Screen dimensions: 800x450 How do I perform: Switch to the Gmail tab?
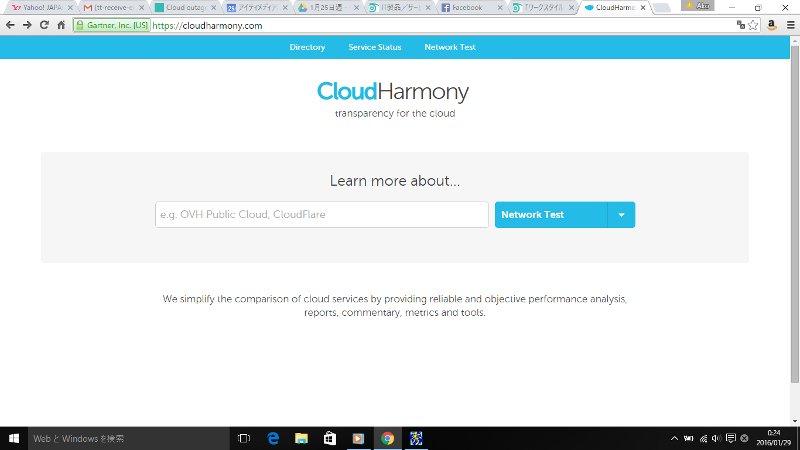114,8
